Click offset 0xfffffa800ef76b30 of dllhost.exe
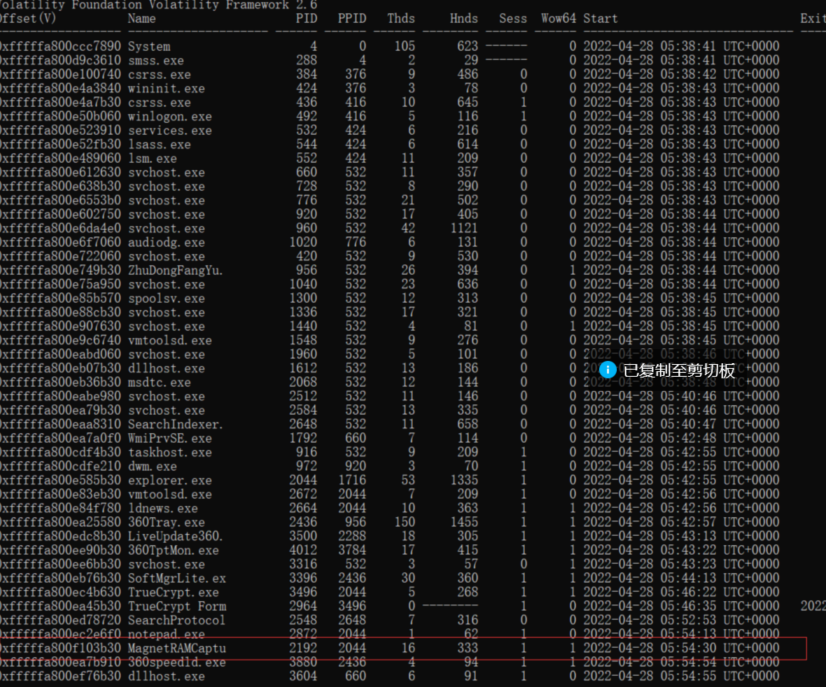This screenshot has height=687, width=826. tap(61, 676)
